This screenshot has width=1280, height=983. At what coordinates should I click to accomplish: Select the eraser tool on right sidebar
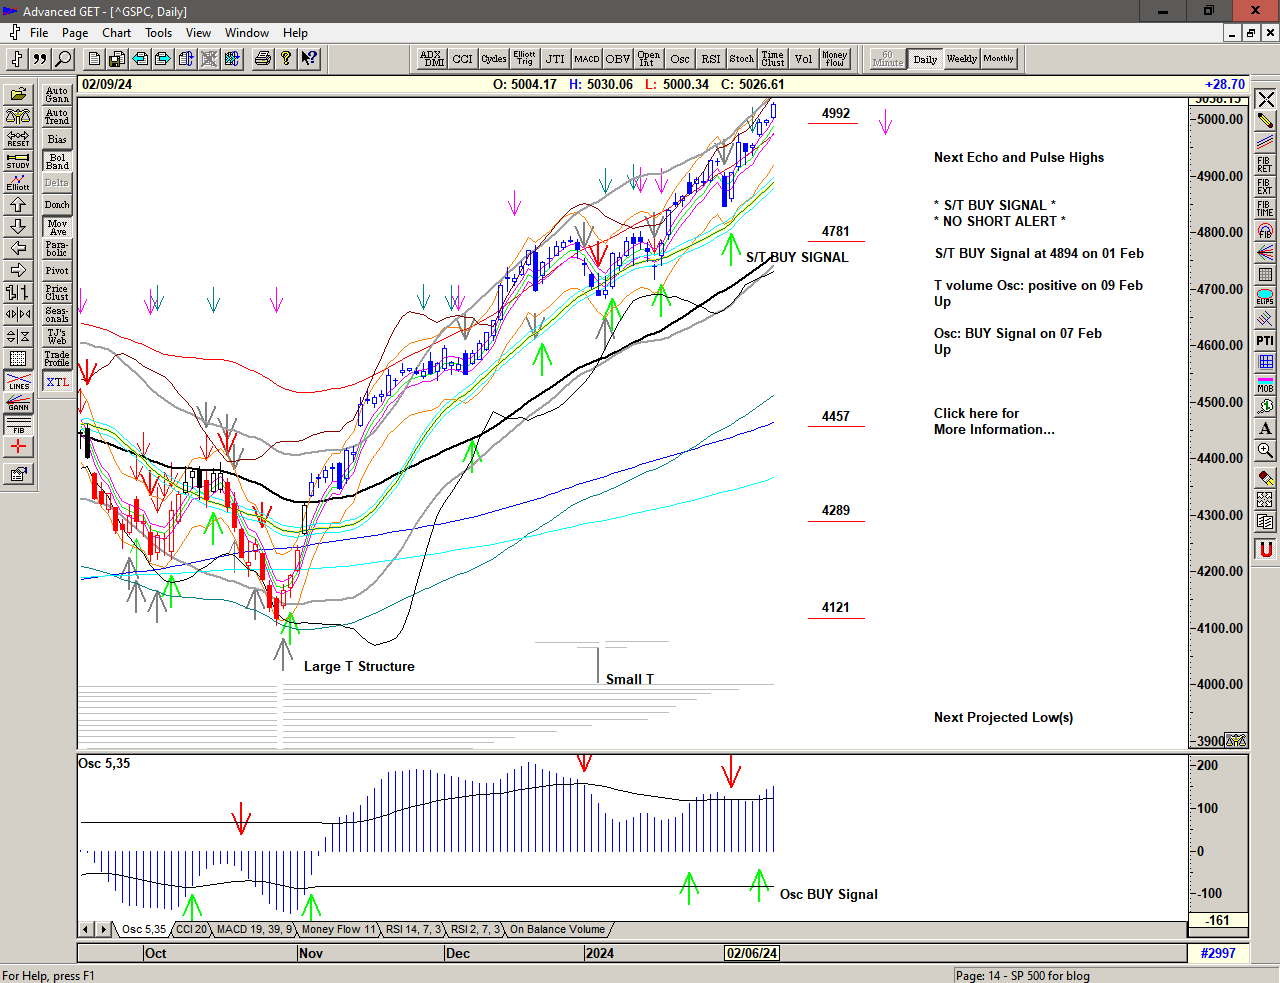(x=1265, y=477)
